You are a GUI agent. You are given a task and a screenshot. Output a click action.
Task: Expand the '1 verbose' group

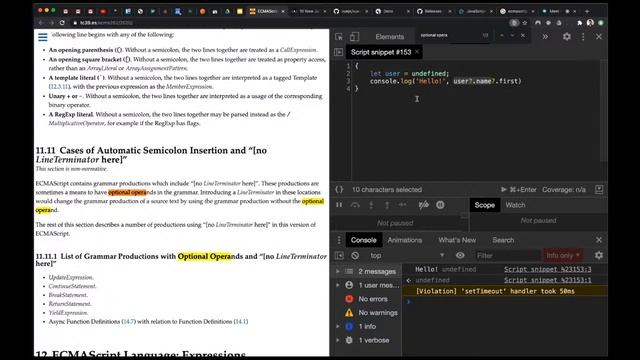tap(338, 340)
